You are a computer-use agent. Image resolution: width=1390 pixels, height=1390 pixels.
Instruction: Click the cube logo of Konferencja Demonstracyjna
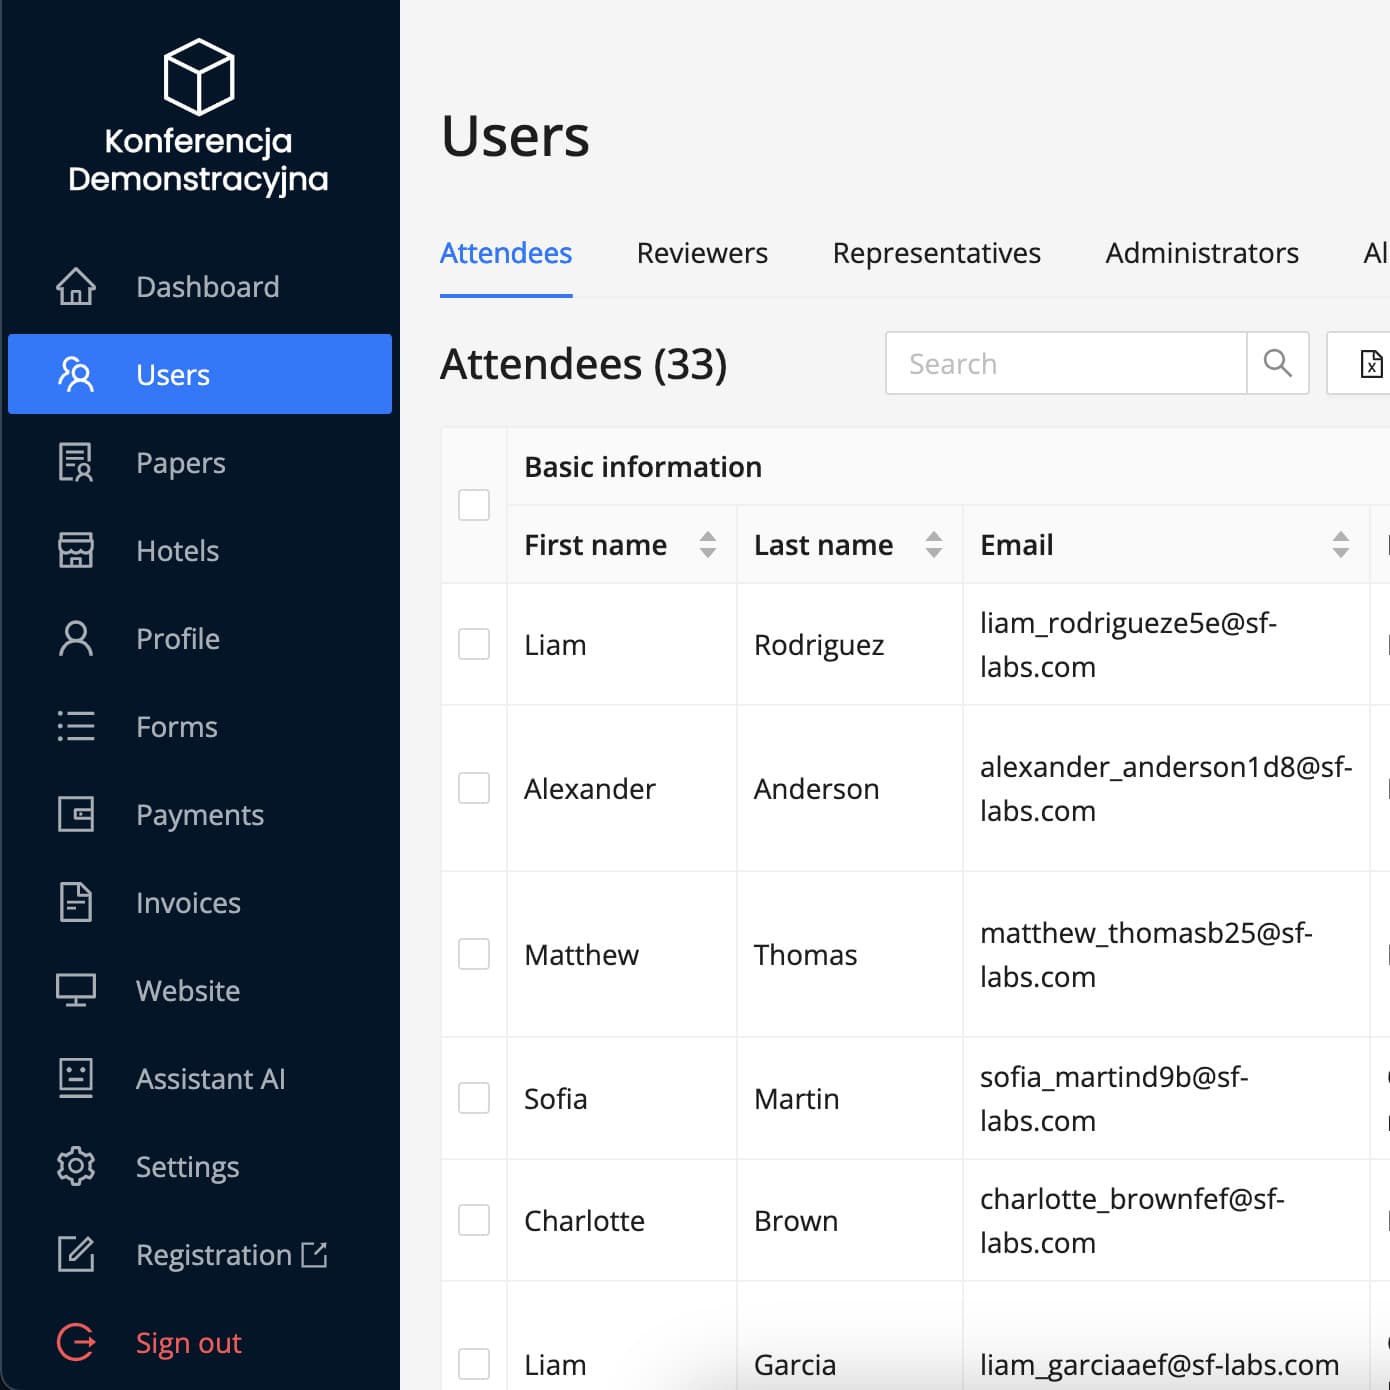199,77
